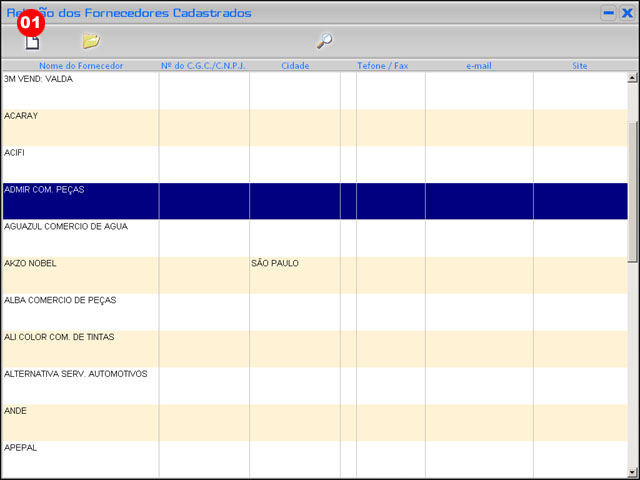The height and width of the screenshot is (480, 640).
Task: Click the Tefone / Fax column header
Action: click(382, 66)
